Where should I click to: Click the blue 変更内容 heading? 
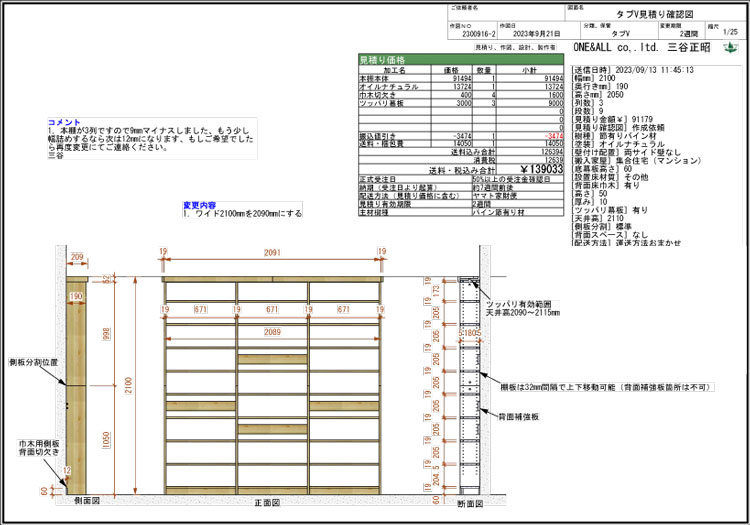pyautogui.click(x=199, y=205)
